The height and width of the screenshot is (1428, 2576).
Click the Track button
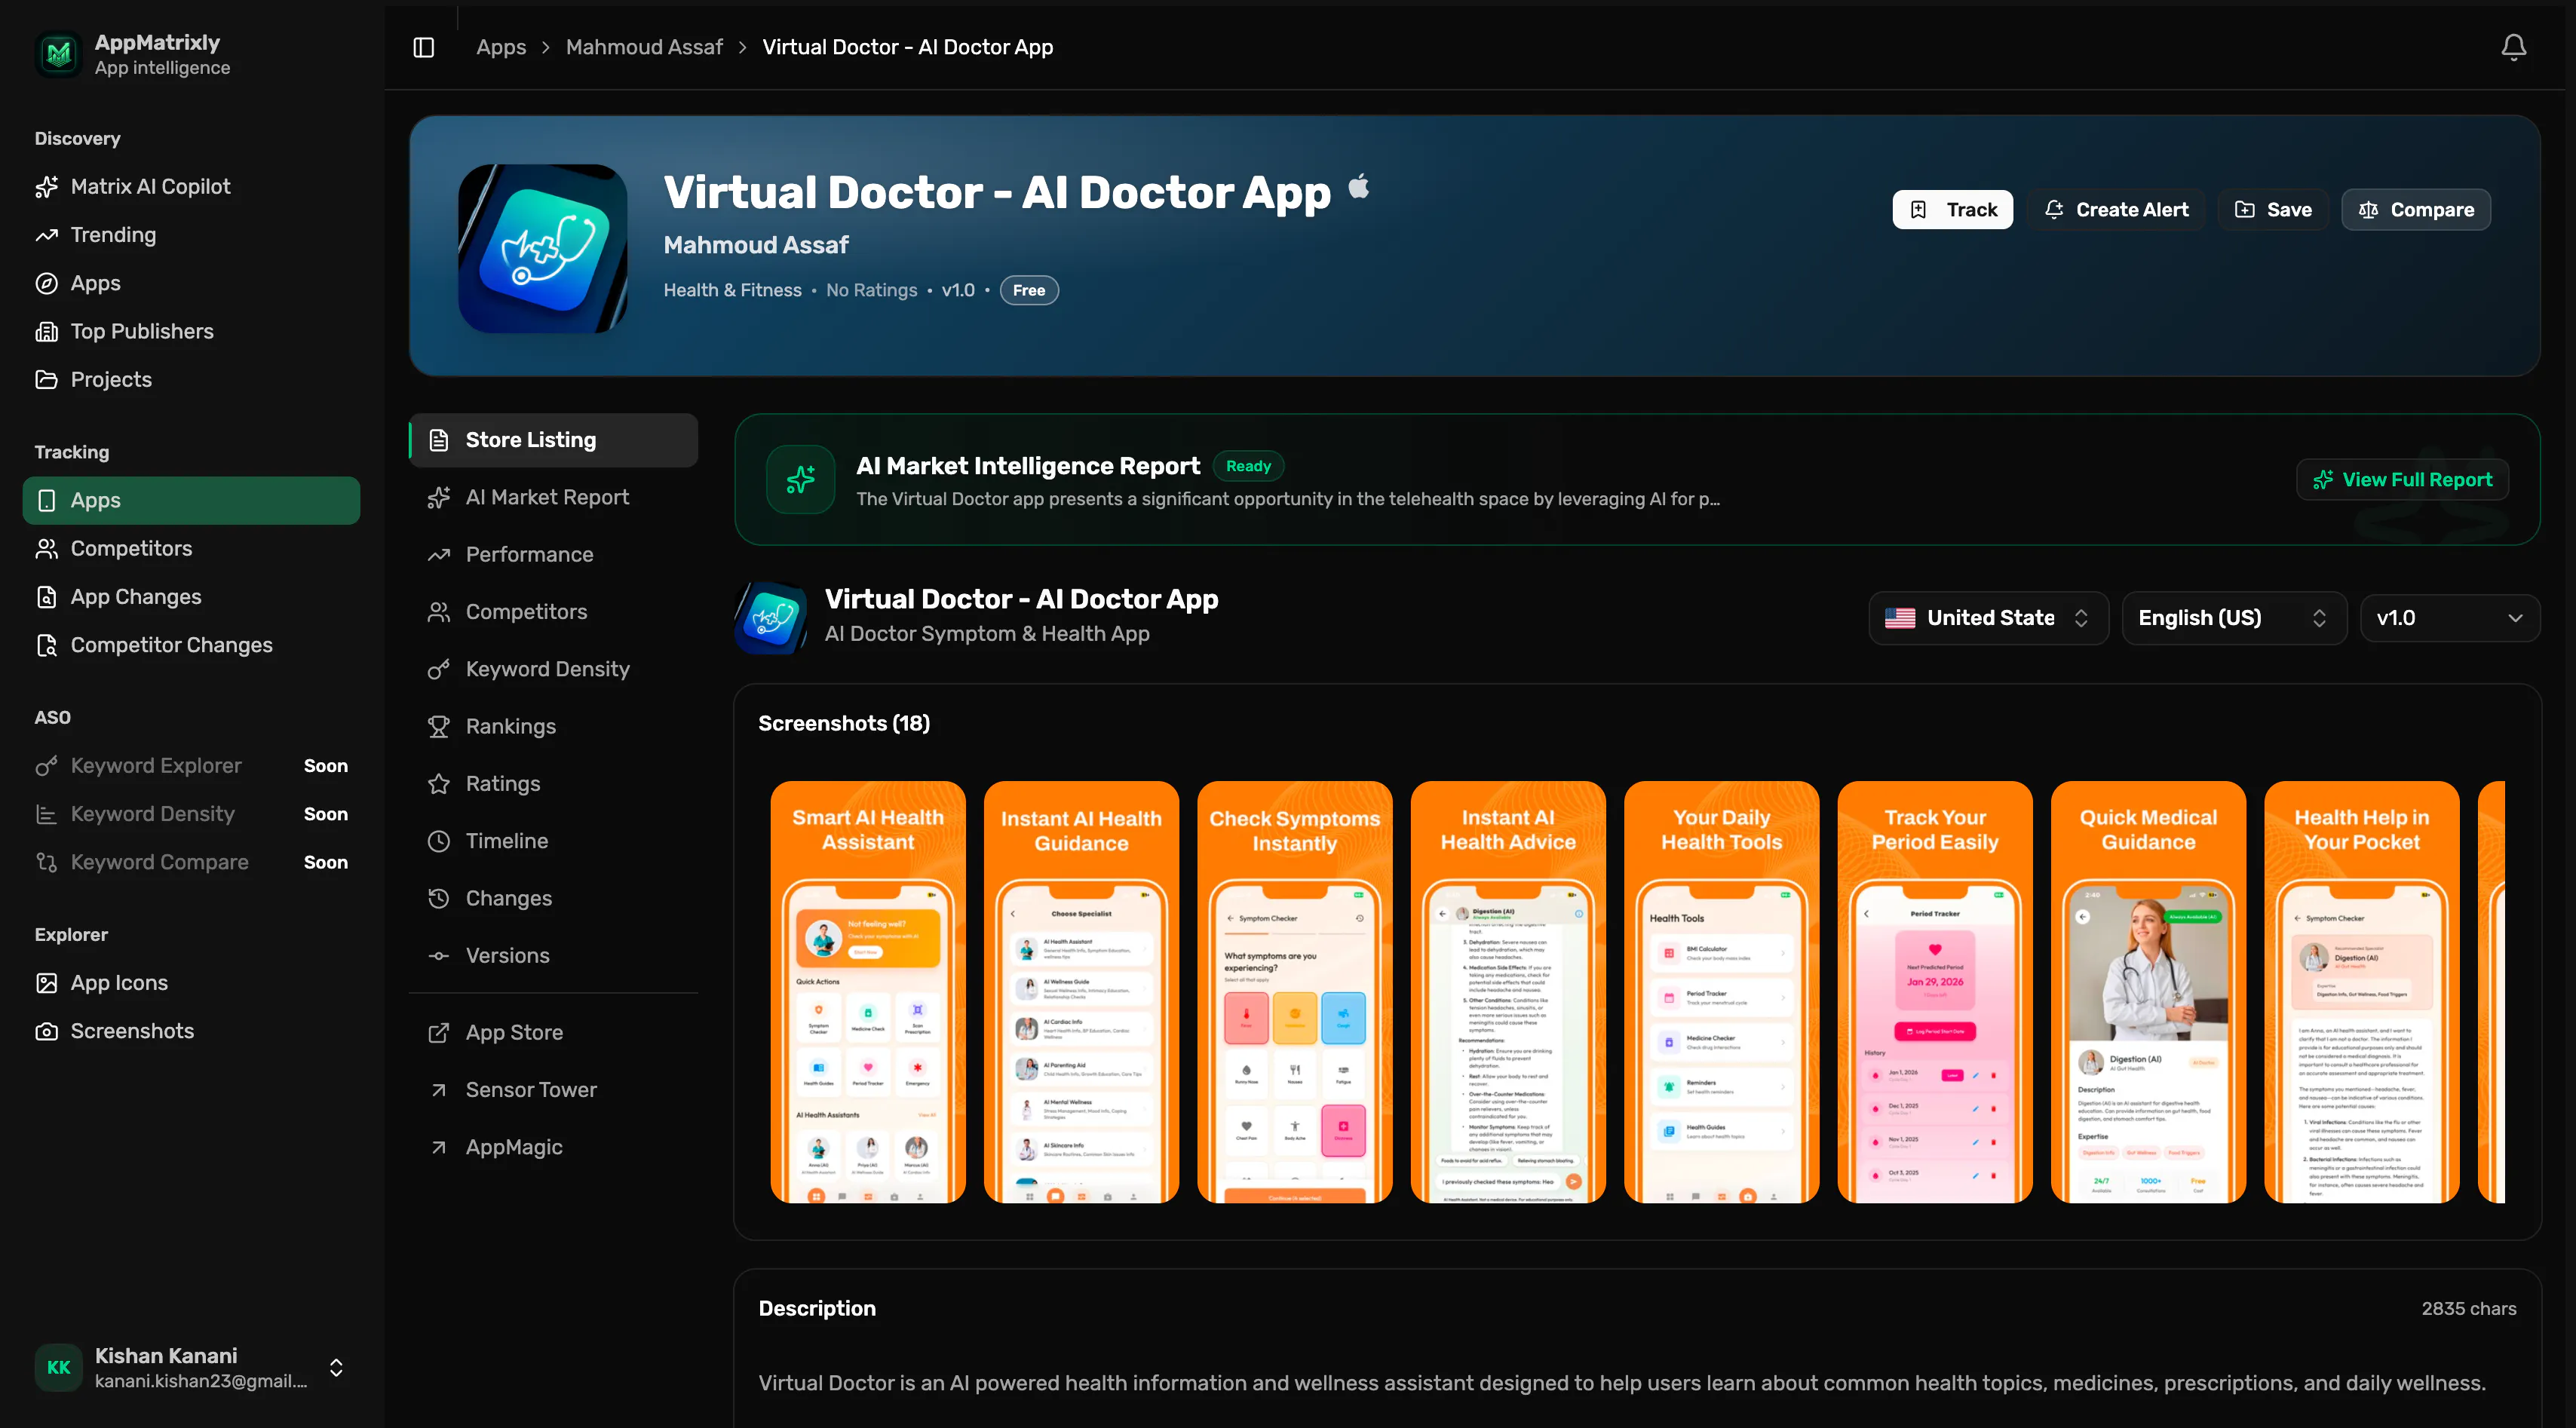(x=1952, y=209)
